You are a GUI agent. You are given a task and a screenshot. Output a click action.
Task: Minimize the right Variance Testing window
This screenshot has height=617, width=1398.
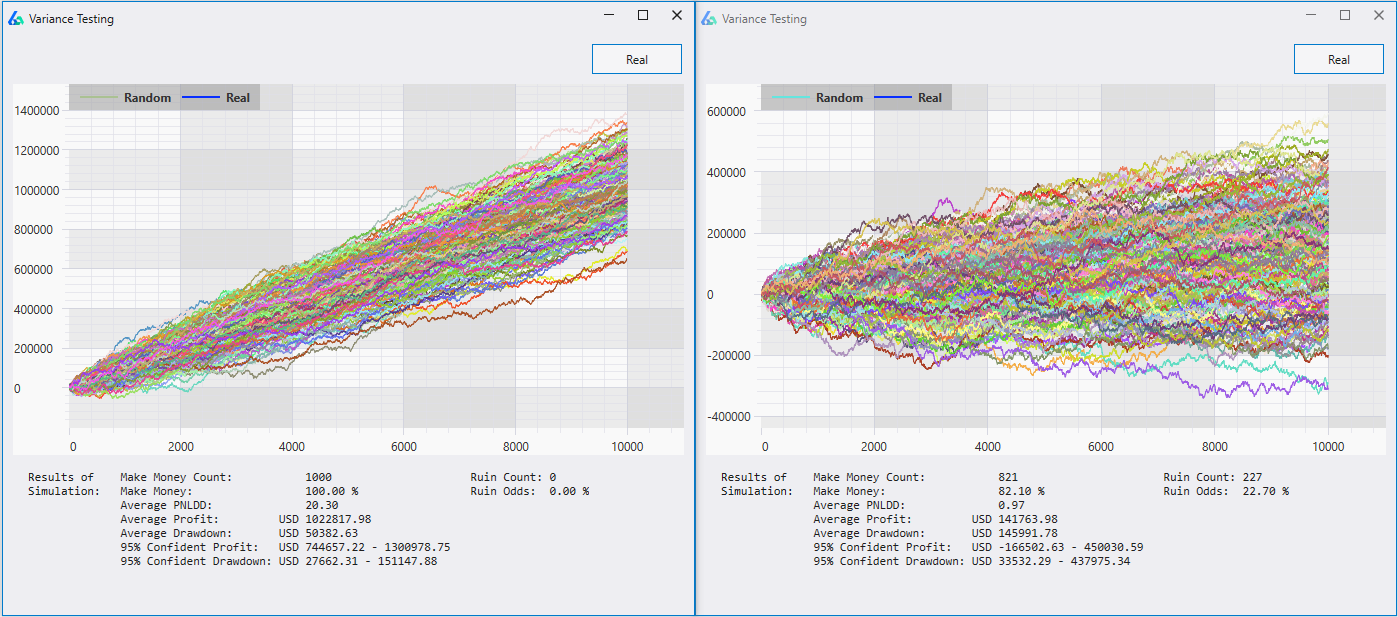point(1311,15)
